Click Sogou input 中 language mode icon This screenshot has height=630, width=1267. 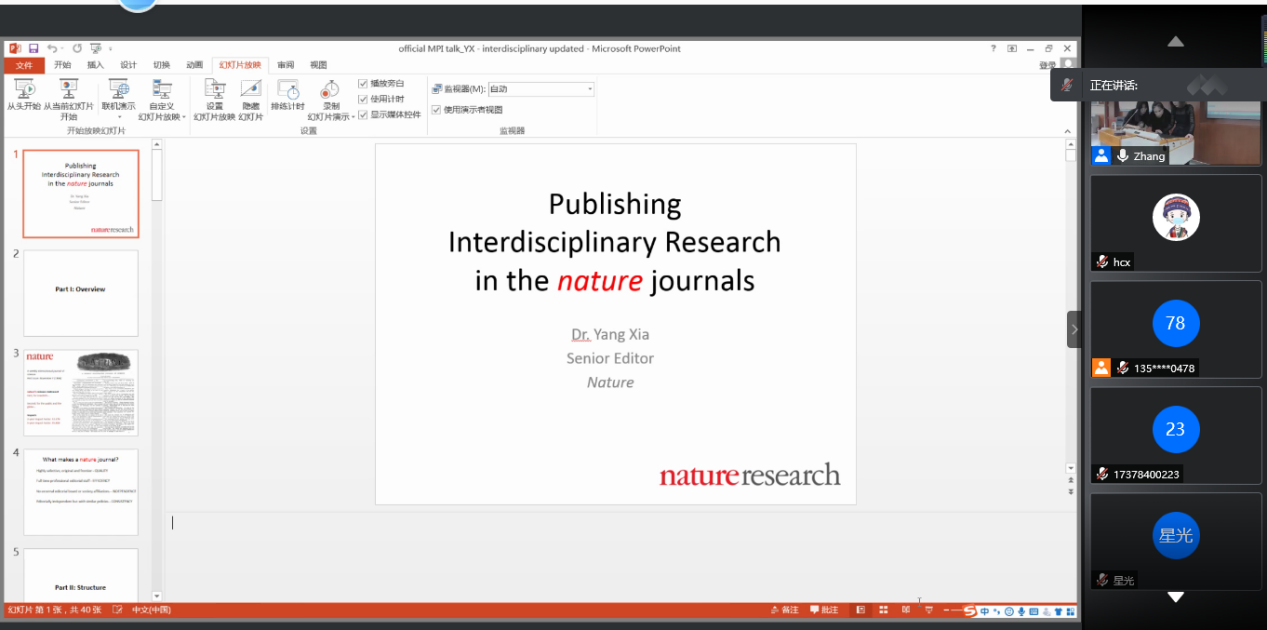(x=984, y=611)
